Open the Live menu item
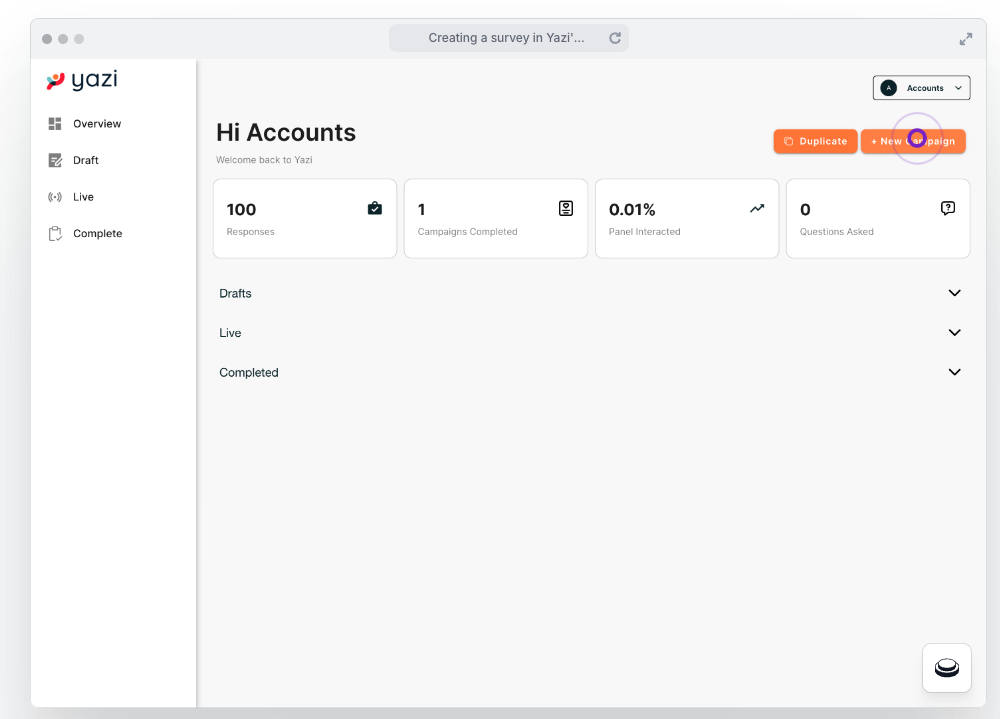1000x719 pixels. [x=83, y=197]
